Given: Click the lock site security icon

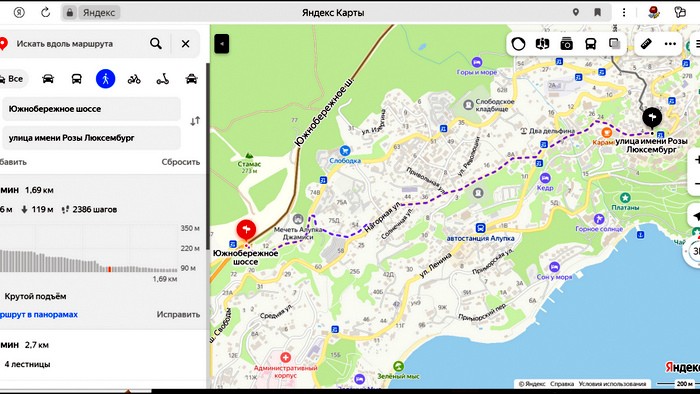Looking at the screenshot, I should 70,12.
